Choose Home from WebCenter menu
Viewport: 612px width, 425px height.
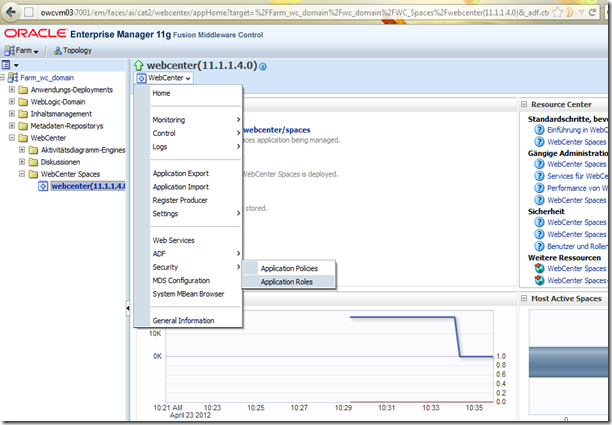(161, 93)
